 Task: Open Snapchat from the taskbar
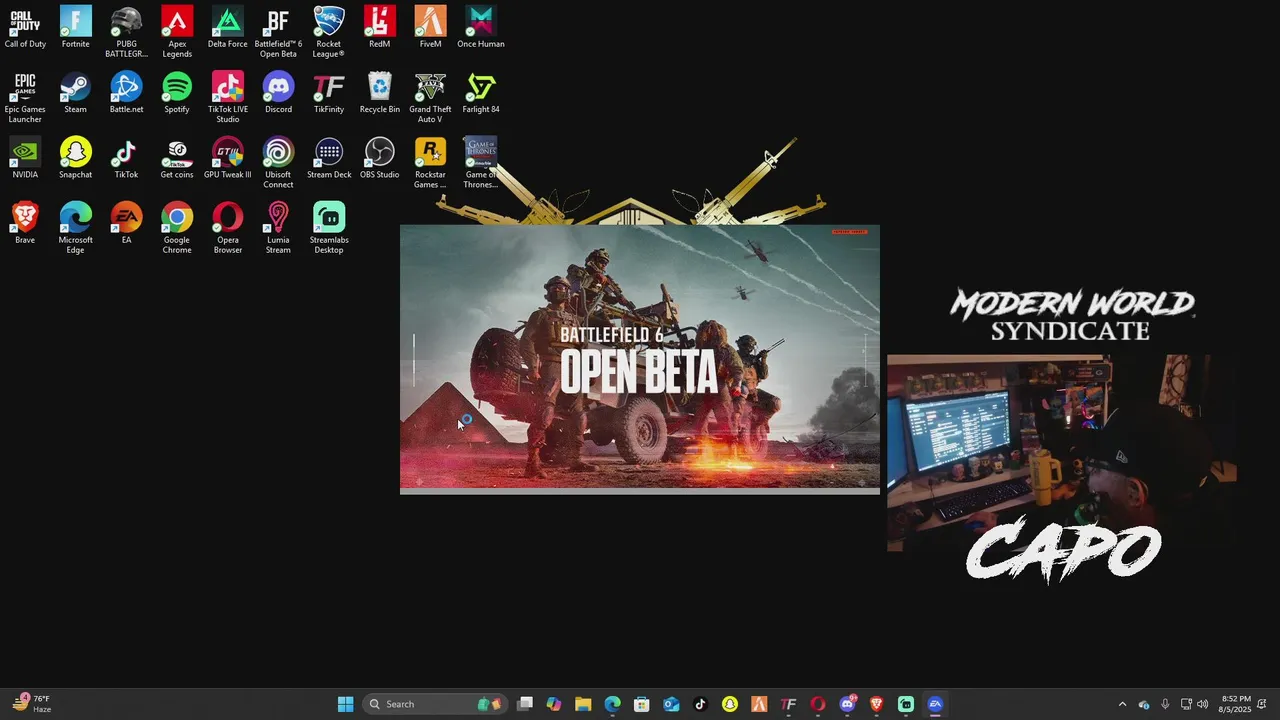click(x=730, y=704)
